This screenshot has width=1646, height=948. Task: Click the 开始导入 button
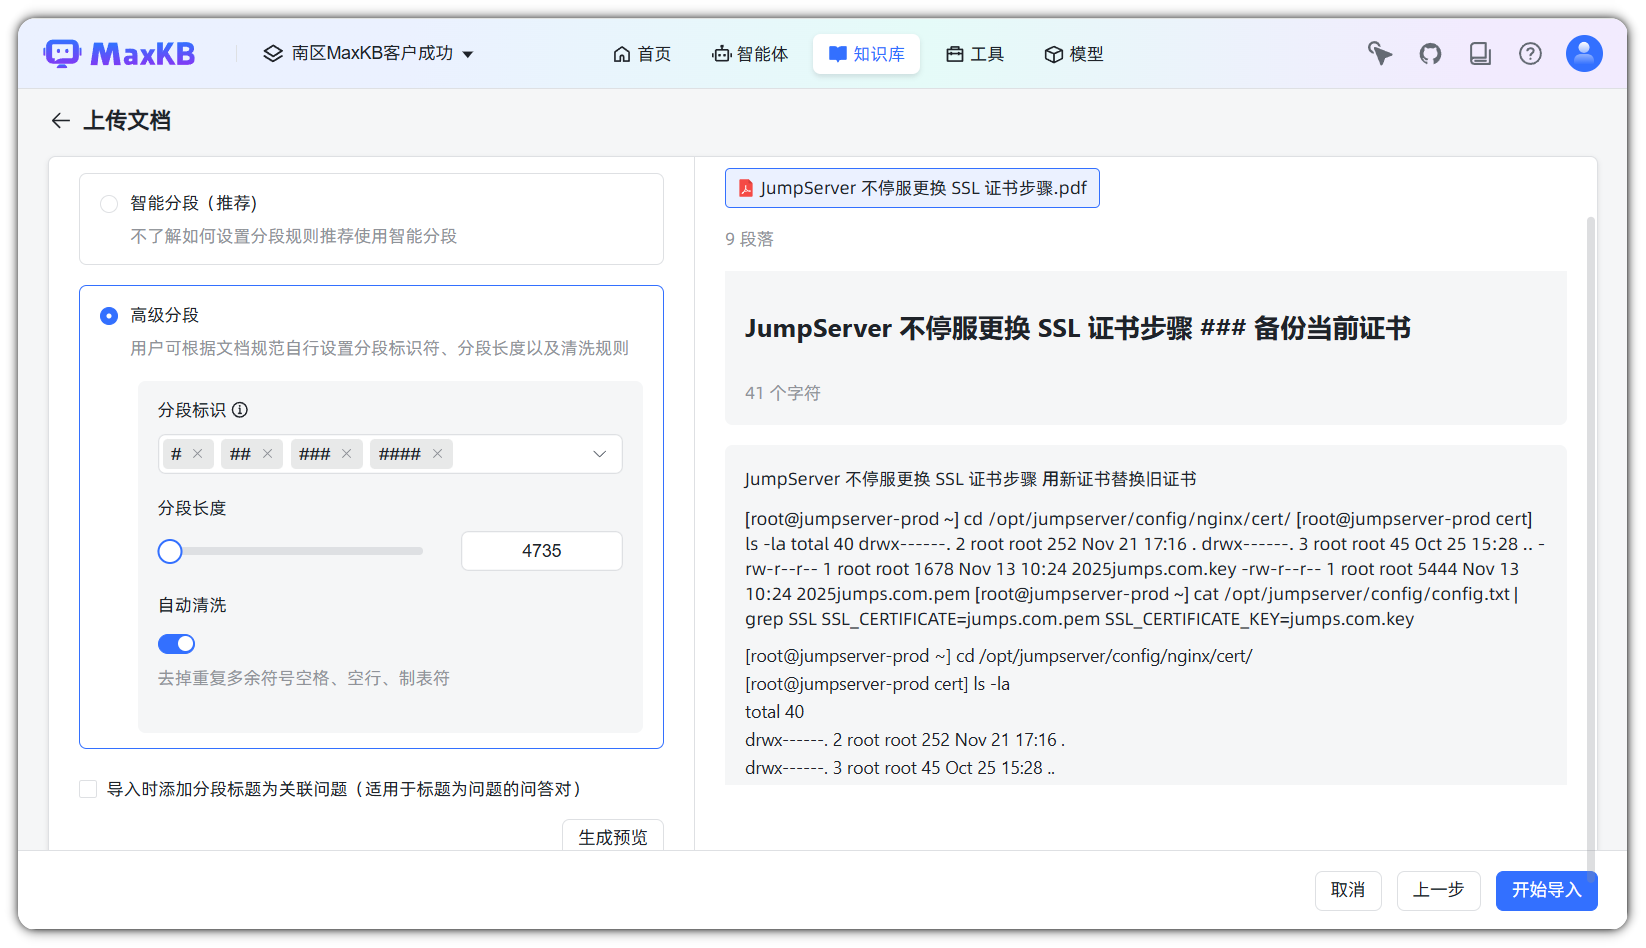click(1546, 890)
